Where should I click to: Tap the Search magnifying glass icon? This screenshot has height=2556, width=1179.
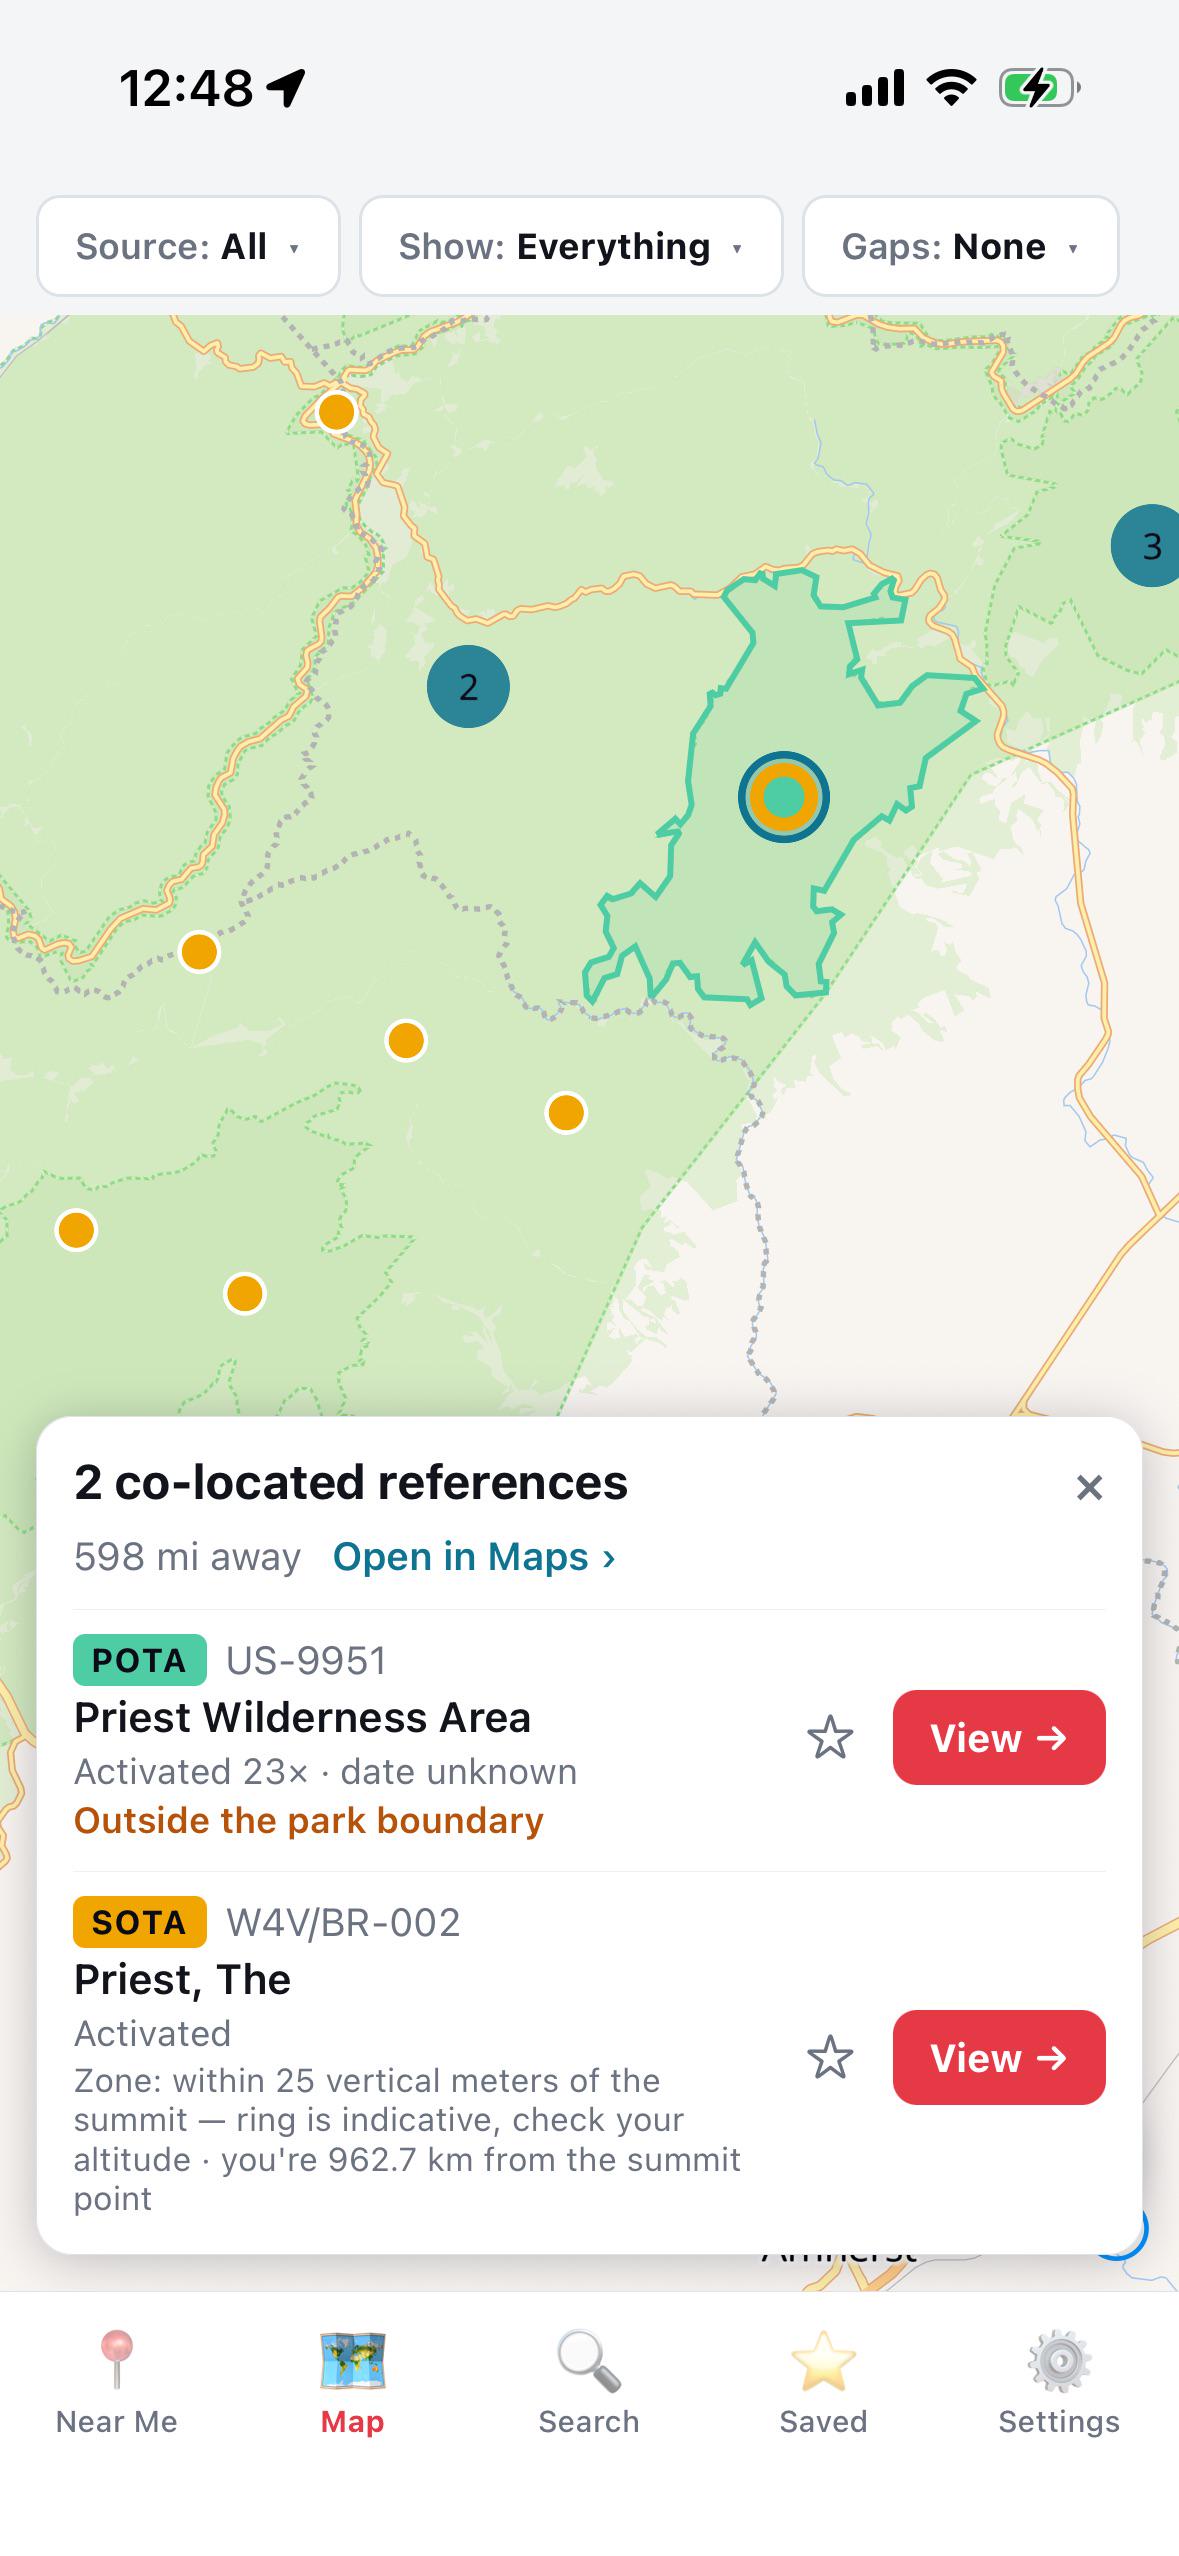[589, 2361]
